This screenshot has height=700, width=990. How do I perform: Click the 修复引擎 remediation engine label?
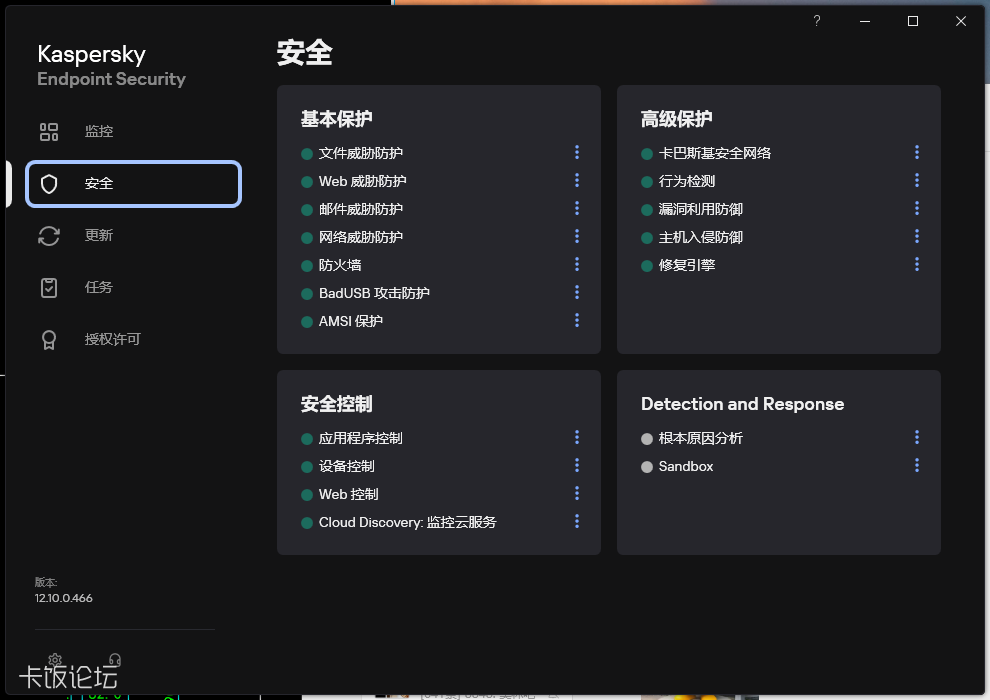coord(687,265)
